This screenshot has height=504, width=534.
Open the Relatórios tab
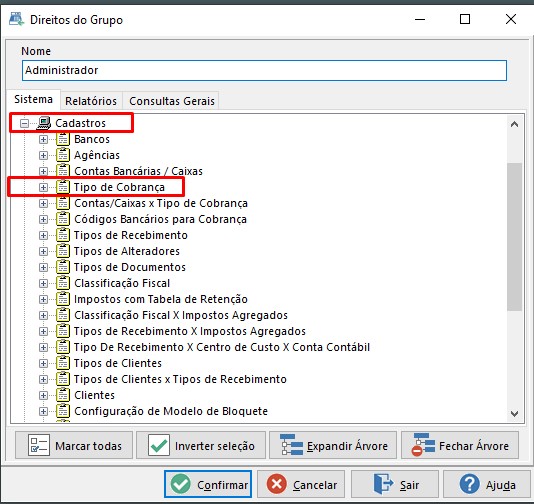[x=91, y=101]
